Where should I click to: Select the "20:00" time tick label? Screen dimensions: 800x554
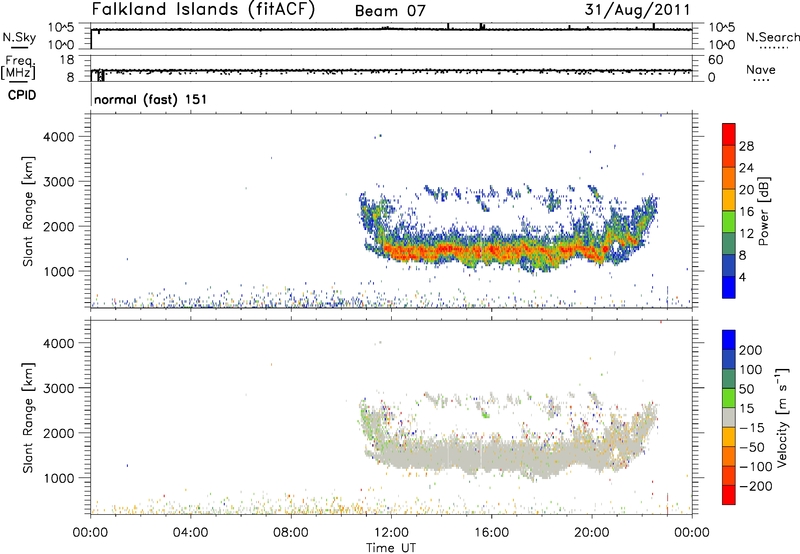[591, 533]
